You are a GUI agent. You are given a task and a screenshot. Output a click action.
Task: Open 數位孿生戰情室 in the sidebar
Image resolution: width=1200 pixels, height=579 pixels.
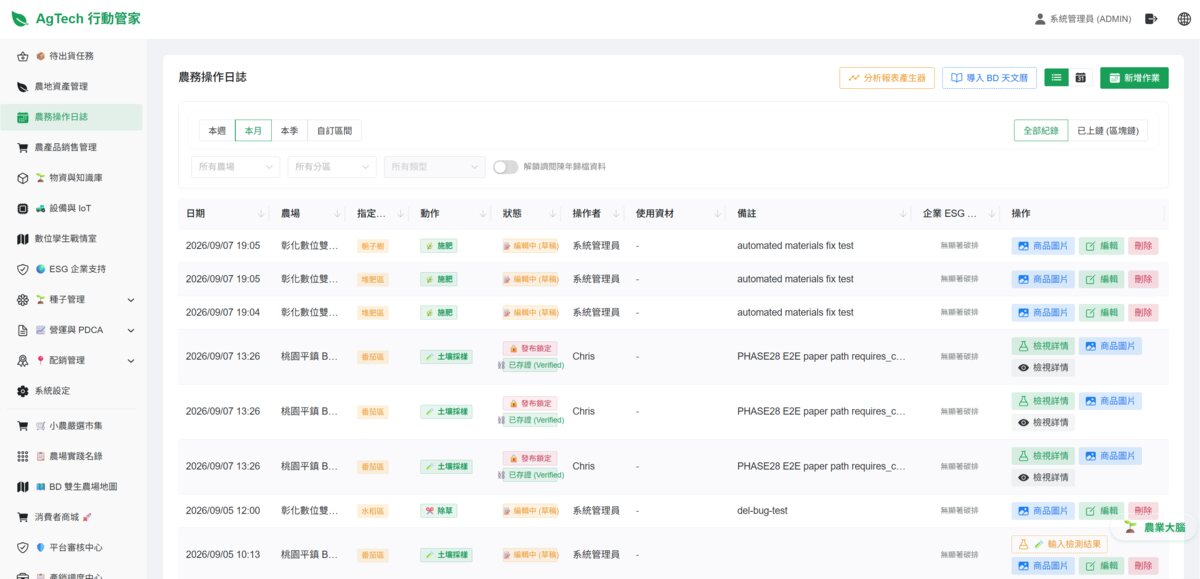click(71, 239)
